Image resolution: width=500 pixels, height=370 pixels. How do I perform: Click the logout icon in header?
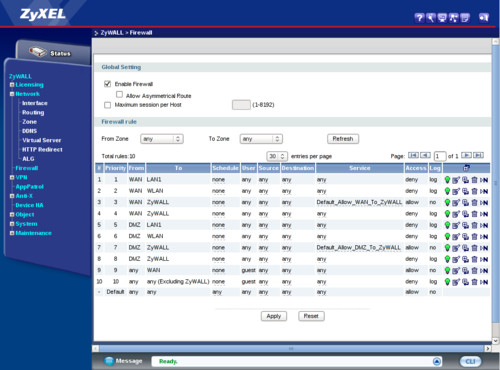[484, 18]
